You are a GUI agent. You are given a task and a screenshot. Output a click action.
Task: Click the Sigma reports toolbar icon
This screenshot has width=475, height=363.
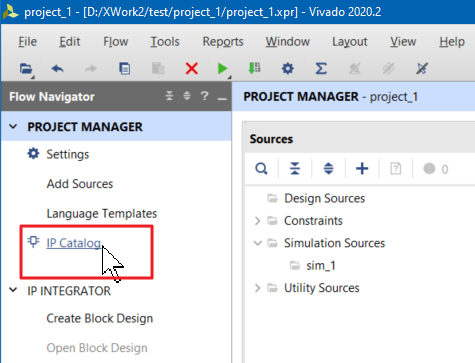[x=321, y=69]
